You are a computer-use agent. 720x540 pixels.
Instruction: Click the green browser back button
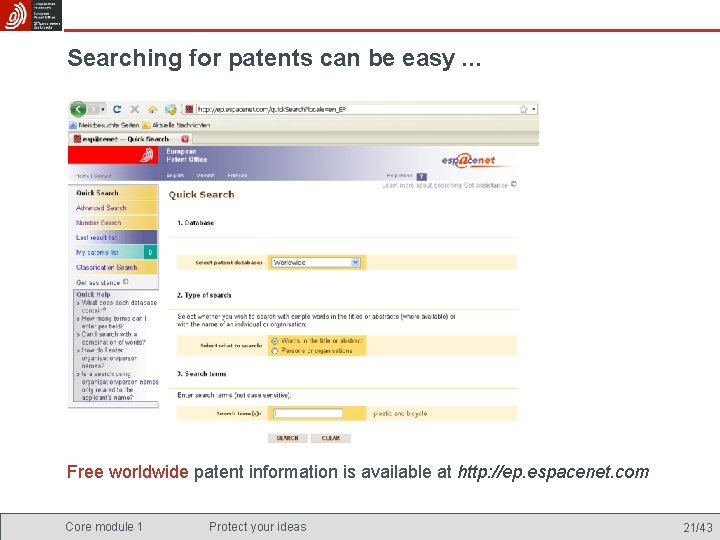pyautogui.click(x=78, y=109)
